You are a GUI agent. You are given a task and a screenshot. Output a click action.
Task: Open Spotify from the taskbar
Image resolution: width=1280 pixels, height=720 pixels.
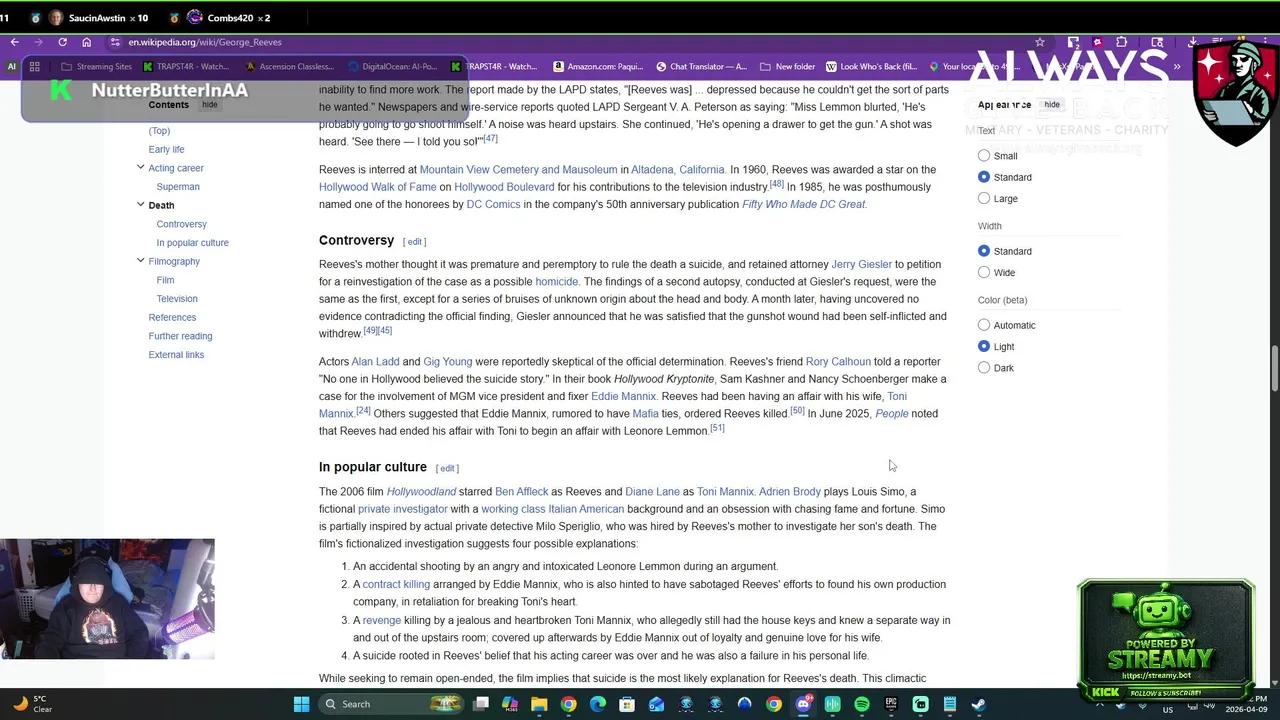[862, 704]
